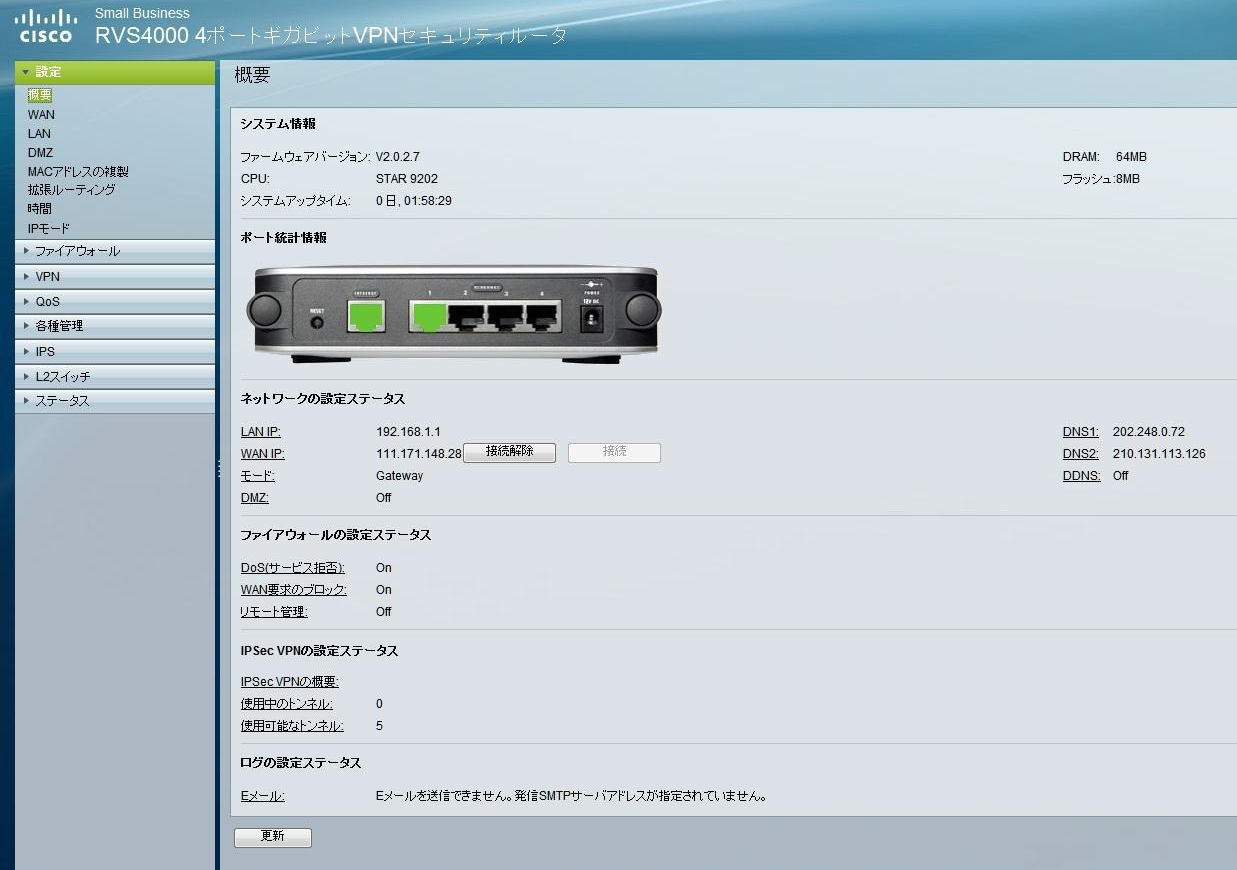This screenshot has height=870, width=1237.
Task: Open the 使用中のトンネル: link
Action: (287, 704)
